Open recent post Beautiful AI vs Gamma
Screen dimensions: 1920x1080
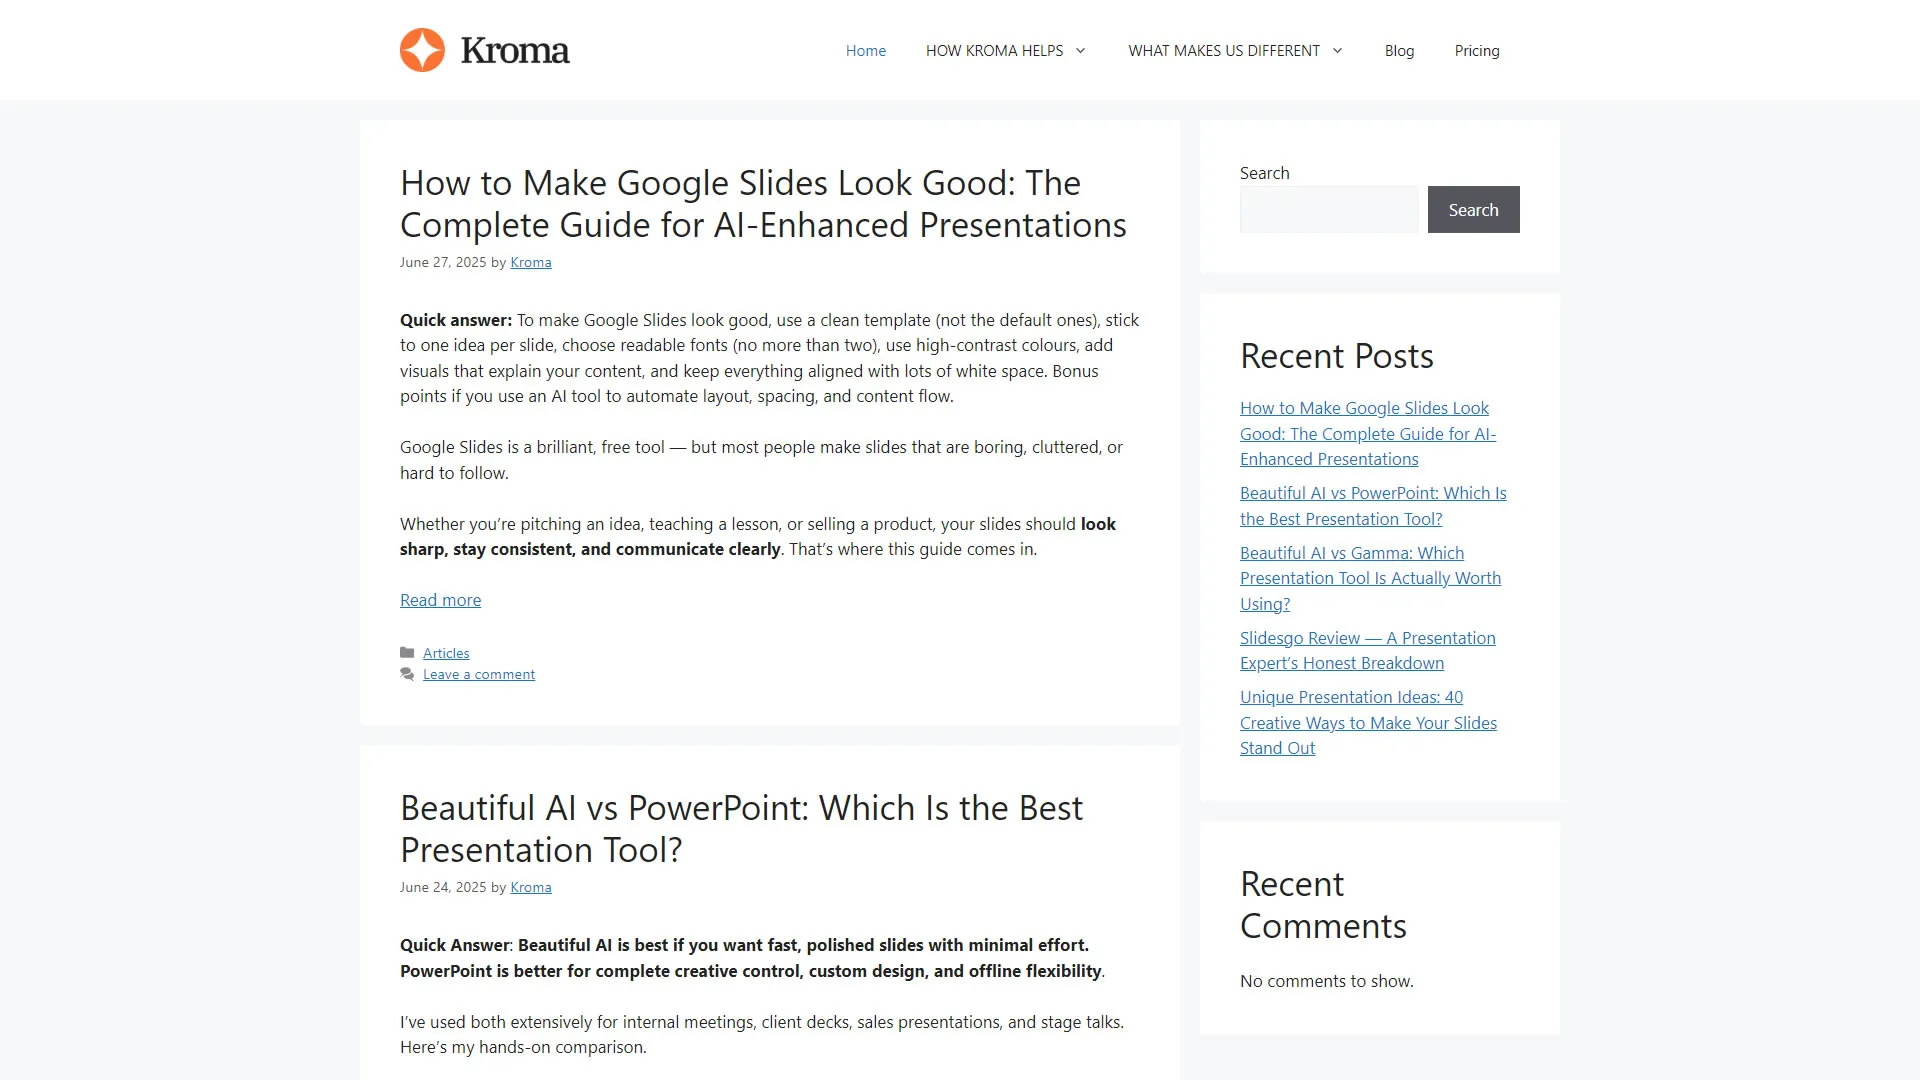(x=1370, y=578)
